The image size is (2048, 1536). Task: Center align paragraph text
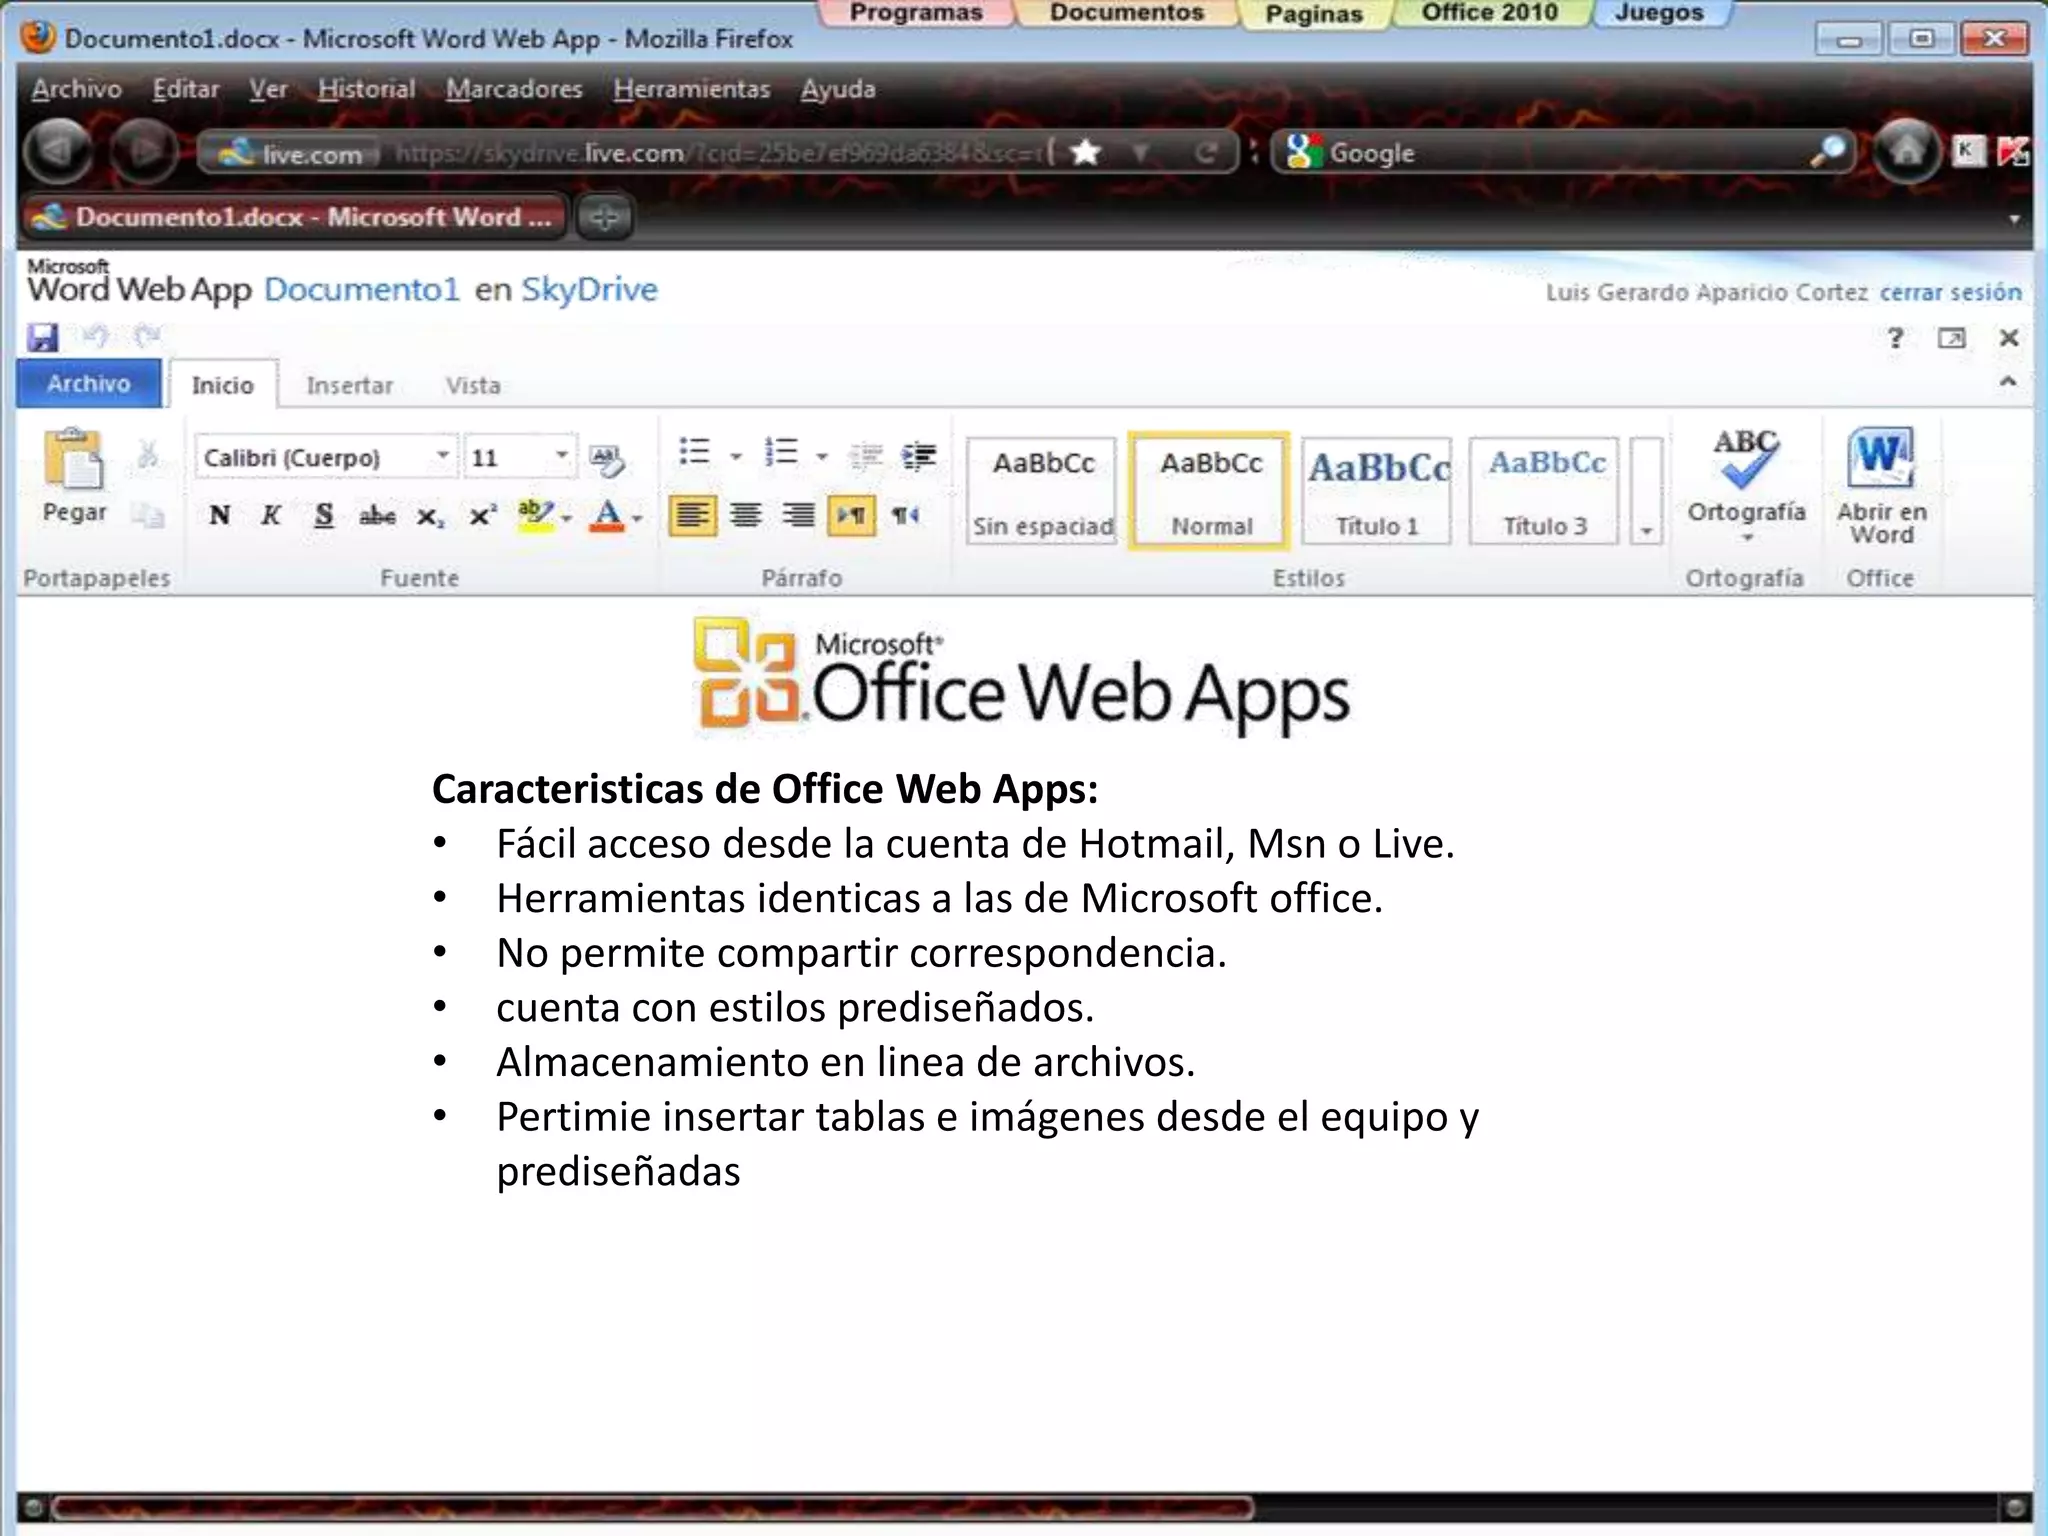[x=745, y=515]
